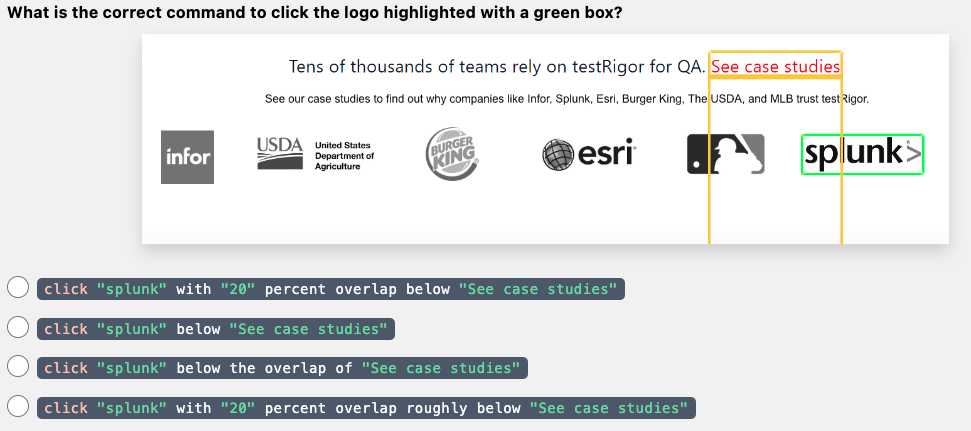971x431 pixels.
Task: Click the Burger King logo
Action: (452, 154)
